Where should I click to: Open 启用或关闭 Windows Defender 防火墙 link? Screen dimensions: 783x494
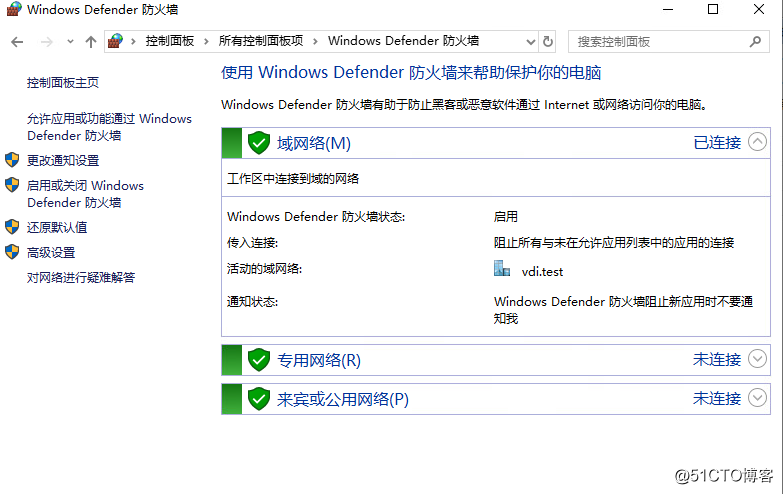click(x=85, y=194)
